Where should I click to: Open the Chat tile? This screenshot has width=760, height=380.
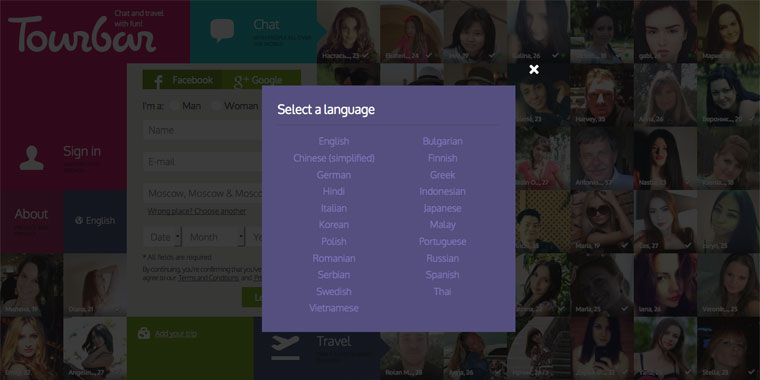(x=253, y=32)
